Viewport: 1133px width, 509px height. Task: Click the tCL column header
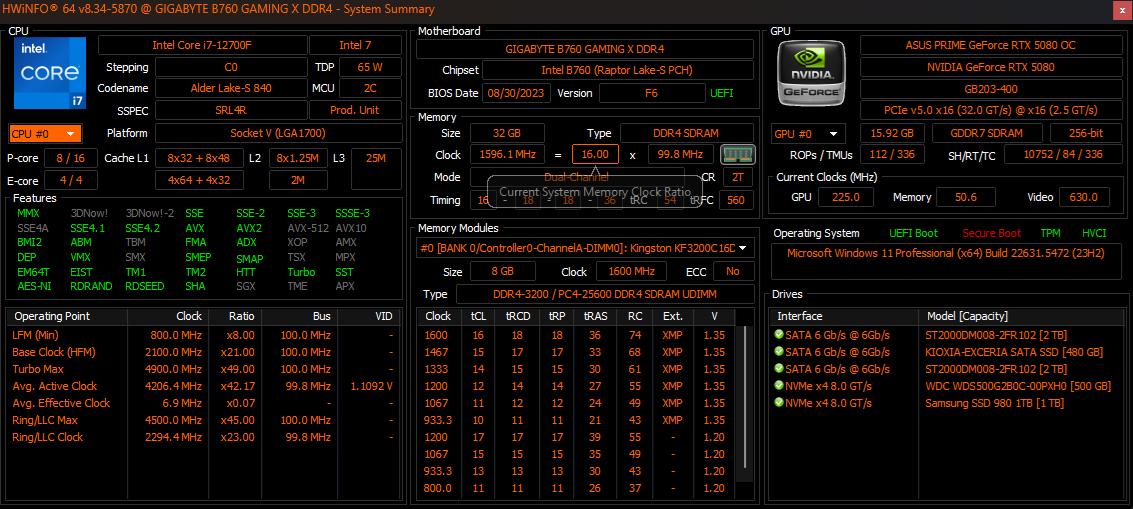[478, 317]
